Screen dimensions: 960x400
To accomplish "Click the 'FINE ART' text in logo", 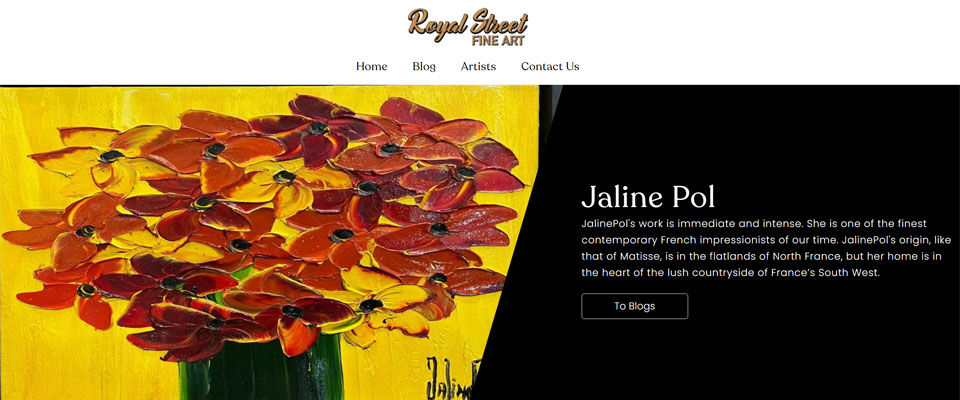I will coord(498,41).
